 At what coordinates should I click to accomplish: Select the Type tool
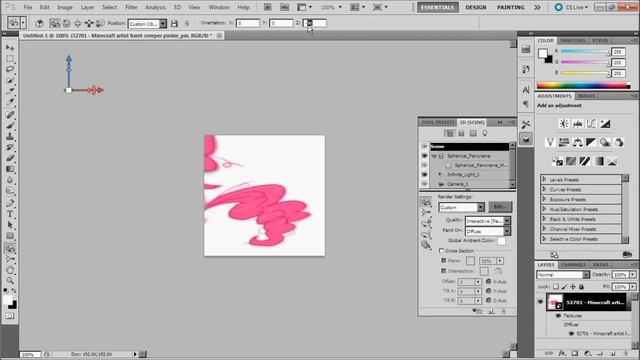click(10, 214)
